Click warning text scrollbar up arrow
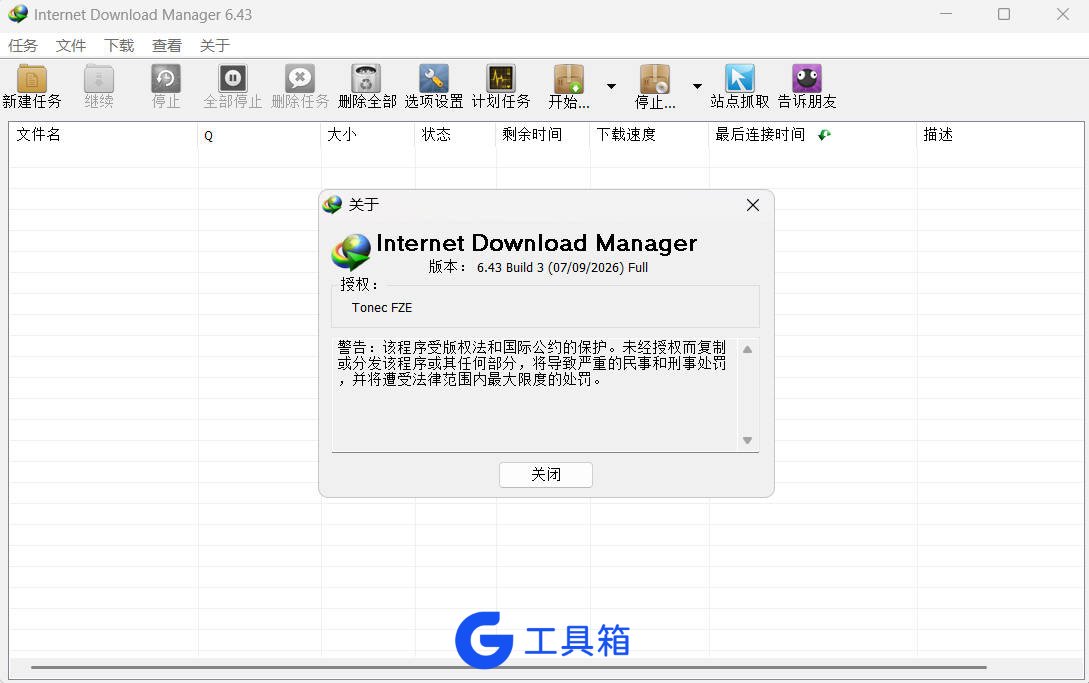Viewport: 1089px width, 683px height. tap(747, 349)
